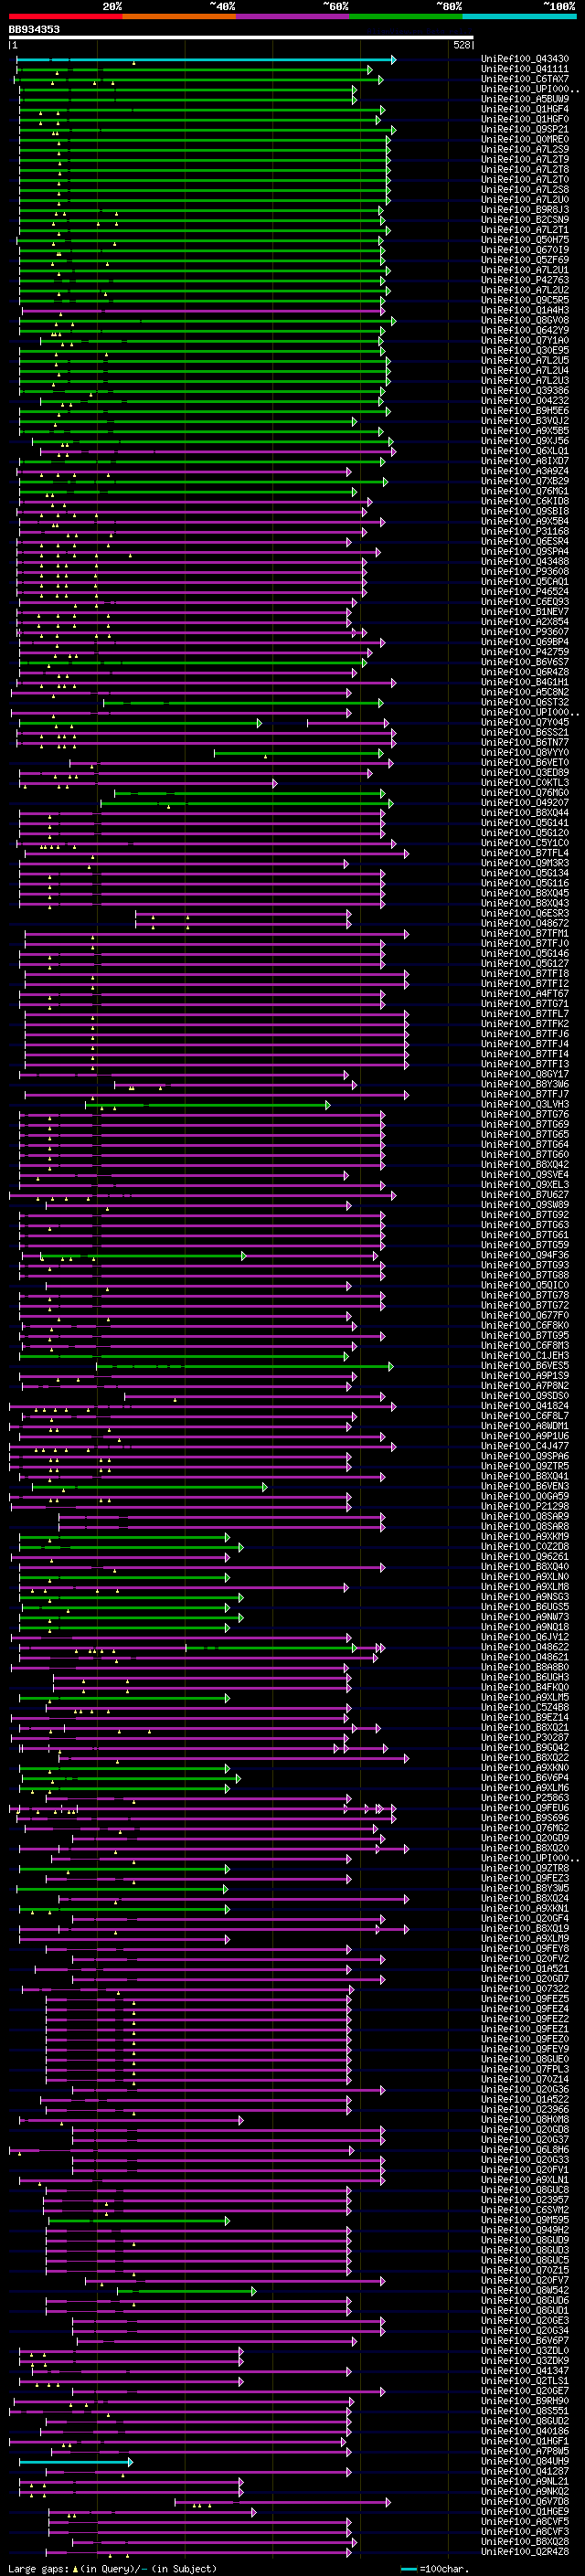
Task: Click the cyan alignment bar of Q43430
Action: coord(206,60)
